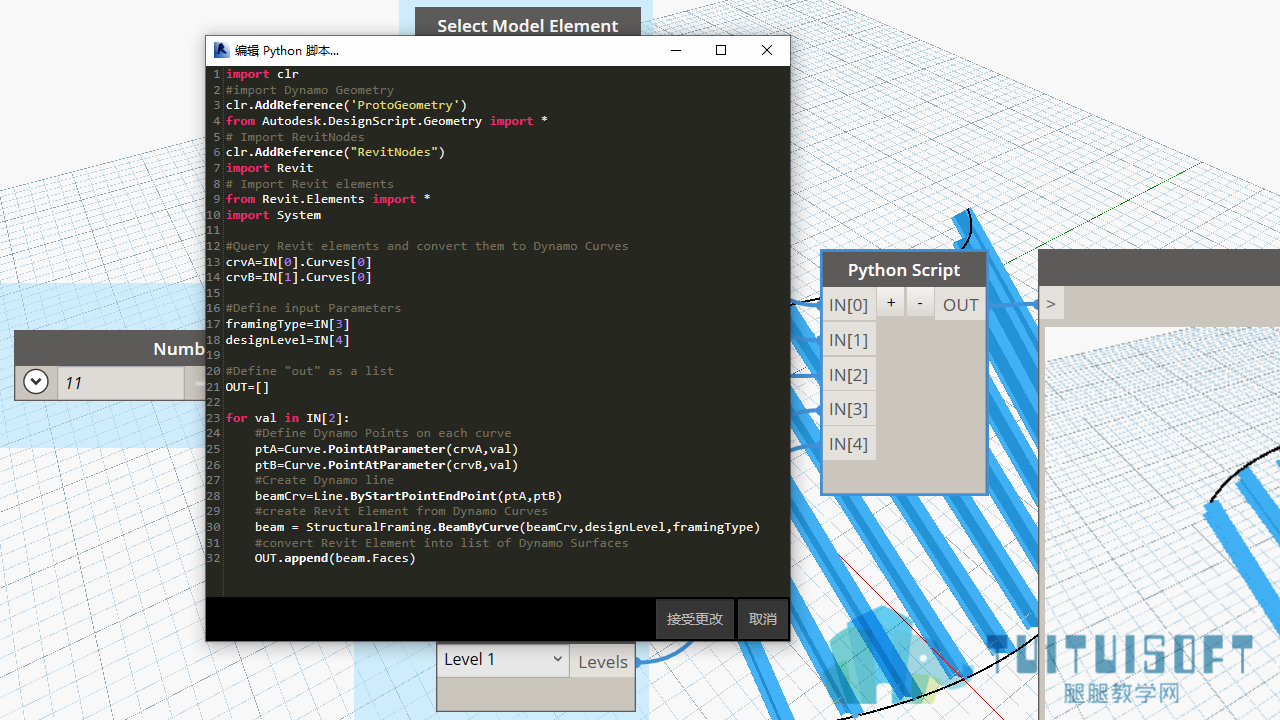Maximize the Python script editor window
Viewport: 1280px width, 720px height.
pyautogui.click(x=721, y=50)
